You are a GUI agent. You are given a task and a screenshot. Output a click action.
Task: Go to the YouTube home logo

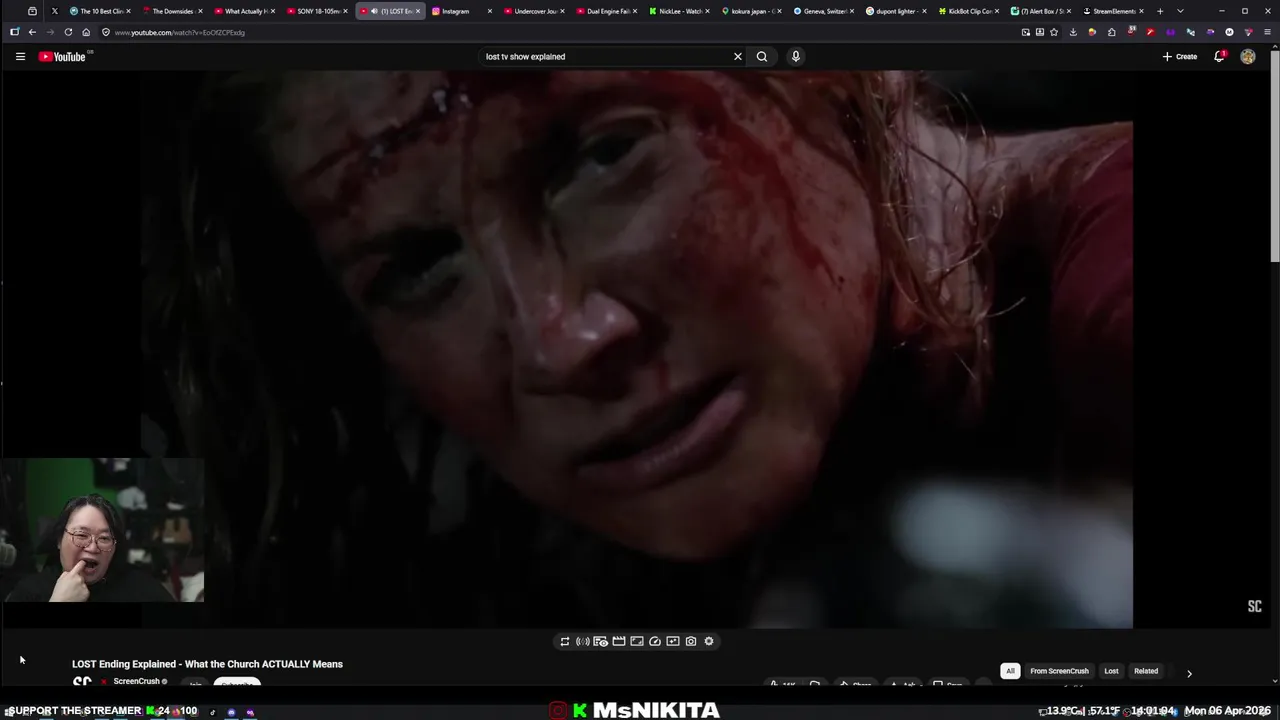tap(64, 57)
